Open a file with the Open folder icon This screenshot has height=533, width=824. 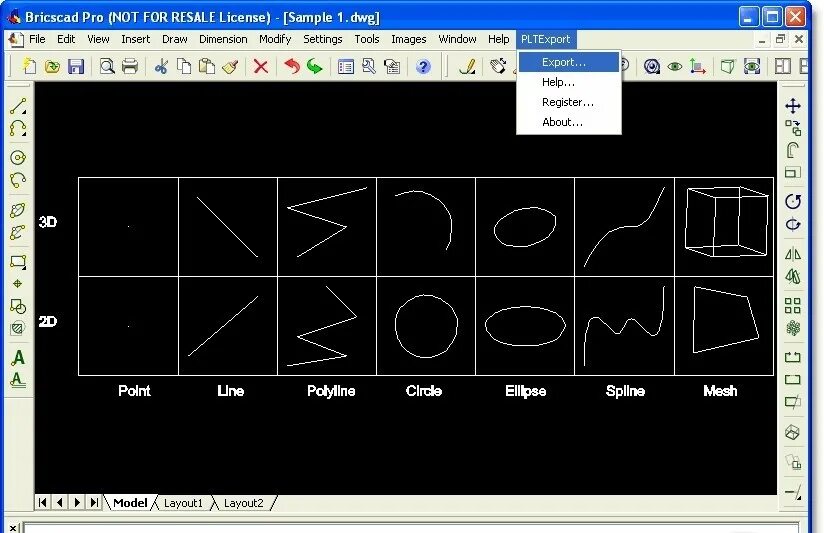[x=52, y=67]
